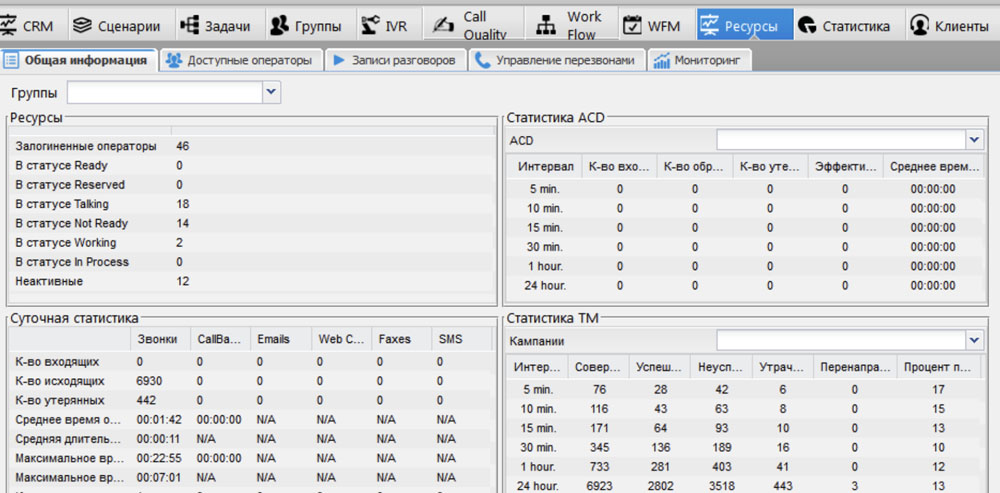The image size is (1000, 493).
Task: Expand the Кампании dropdown list
Action: point(974,341)
